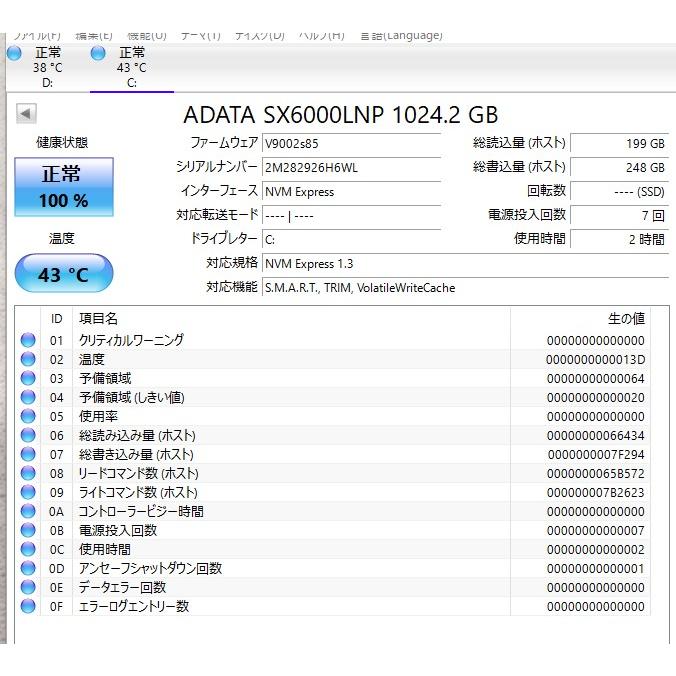Click raw value 0000000000002
The height and width of the screenshot is (676, 676).
pos(595,549)
